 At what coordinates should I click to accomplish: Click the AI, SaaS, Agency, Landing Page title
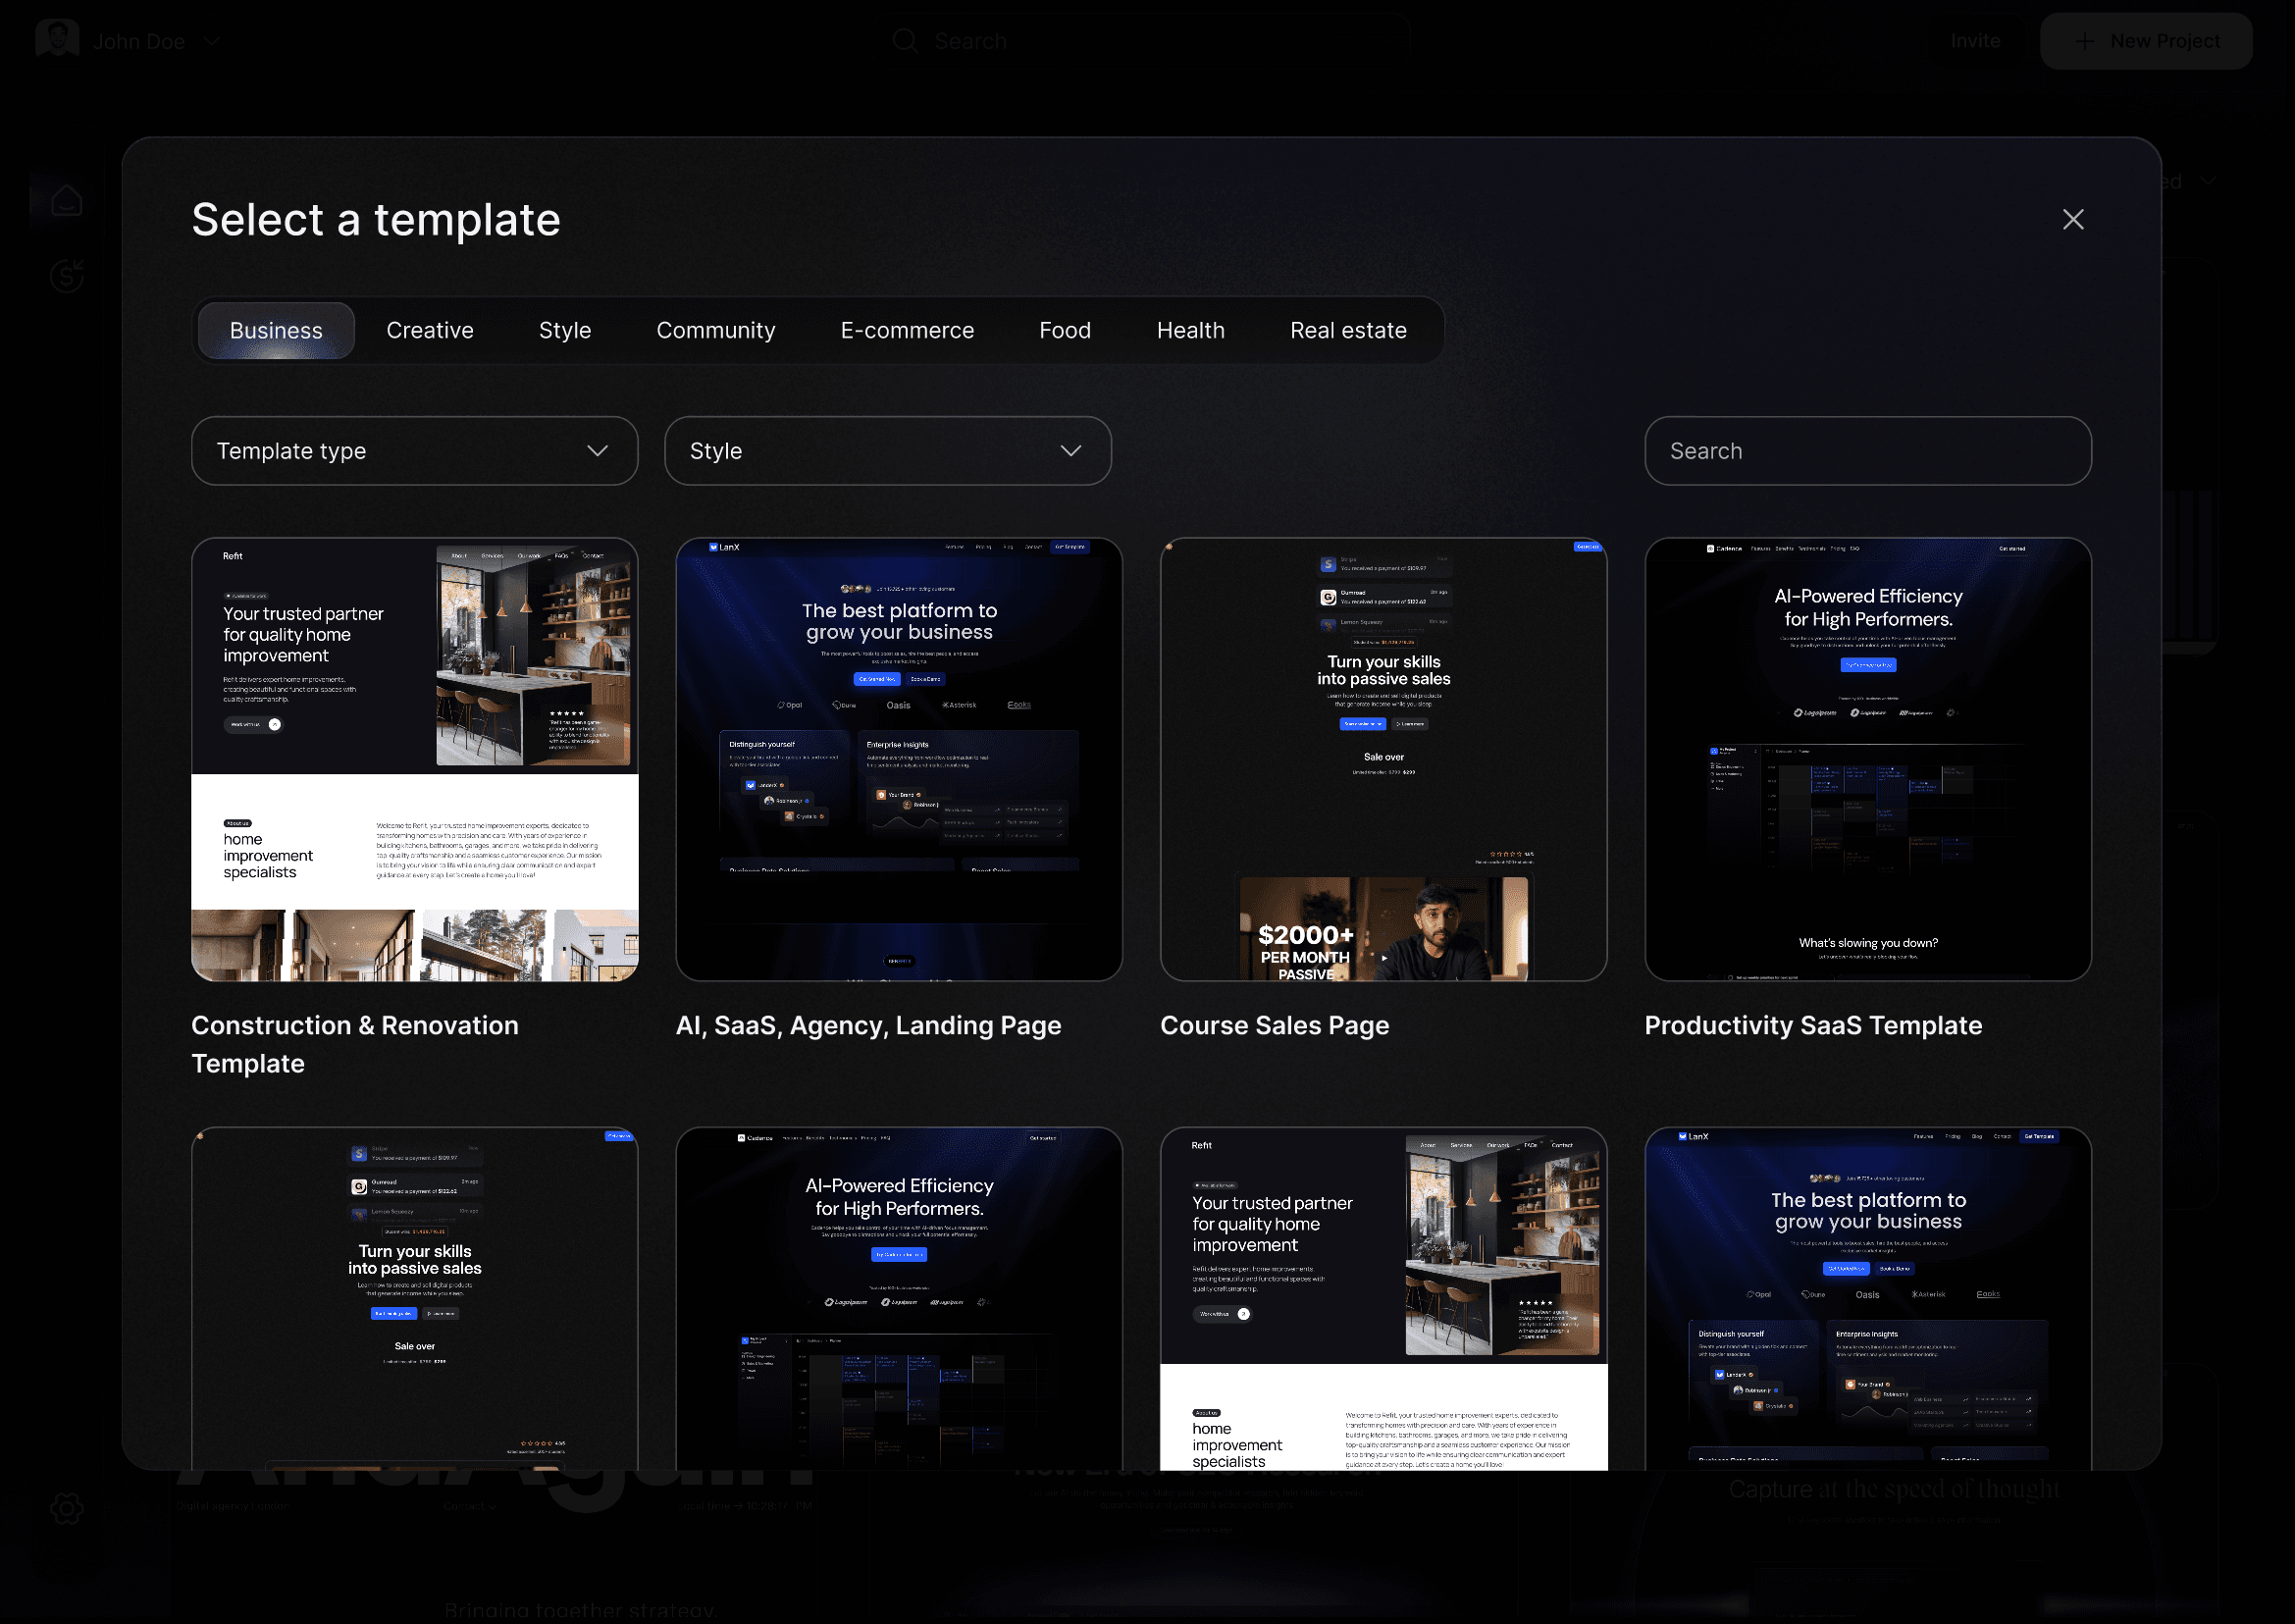868,1025
